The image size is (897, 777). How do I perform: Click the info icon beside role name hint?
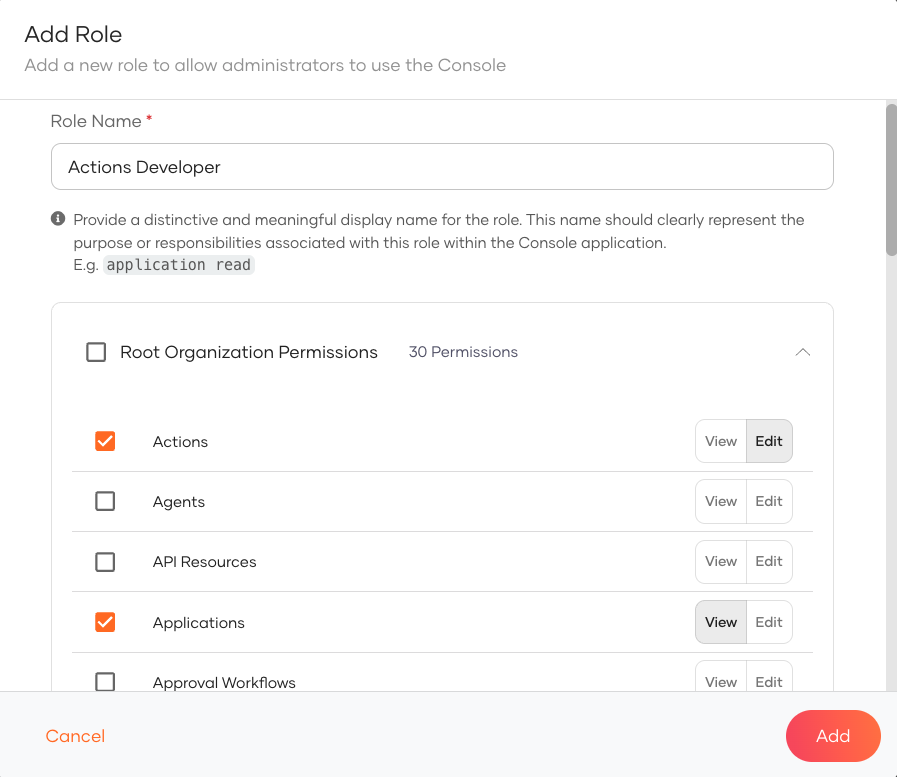(x=58, y=219)
